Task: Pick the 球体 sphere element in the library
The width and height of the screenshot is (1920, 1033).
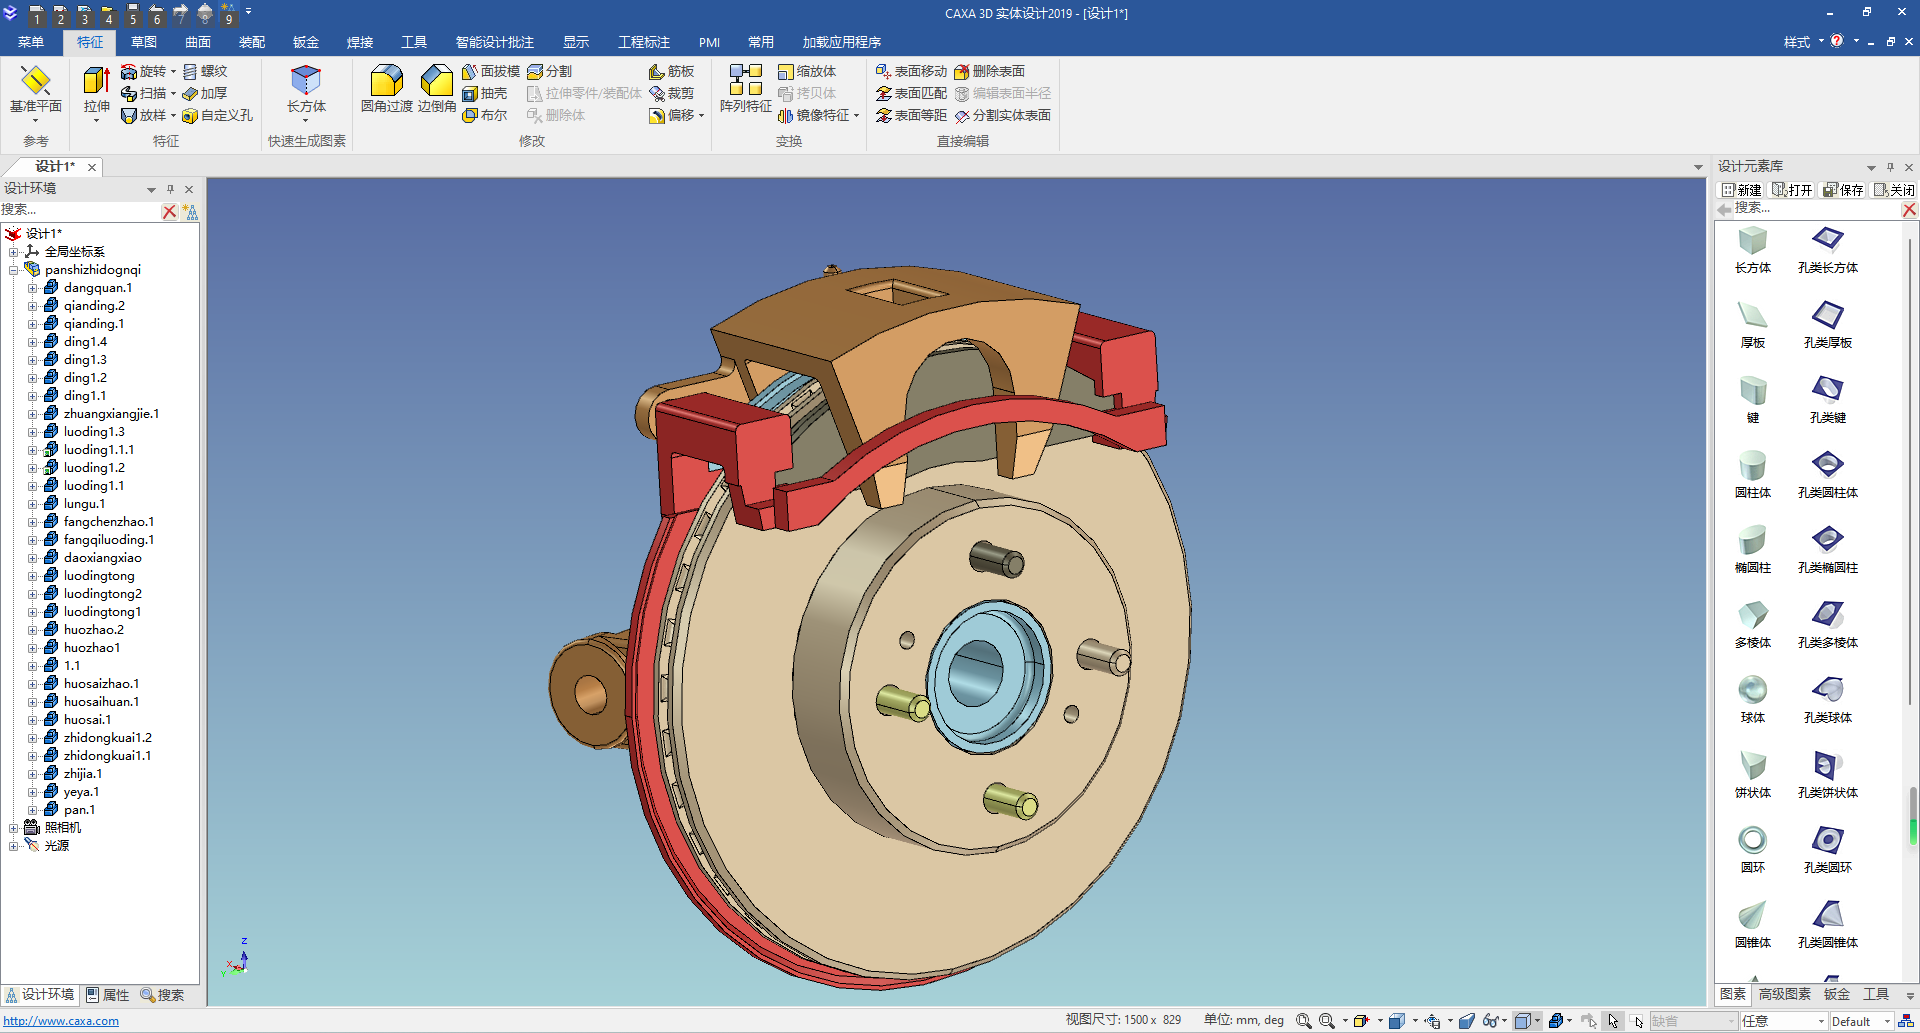Action: tap(1753, 699)
